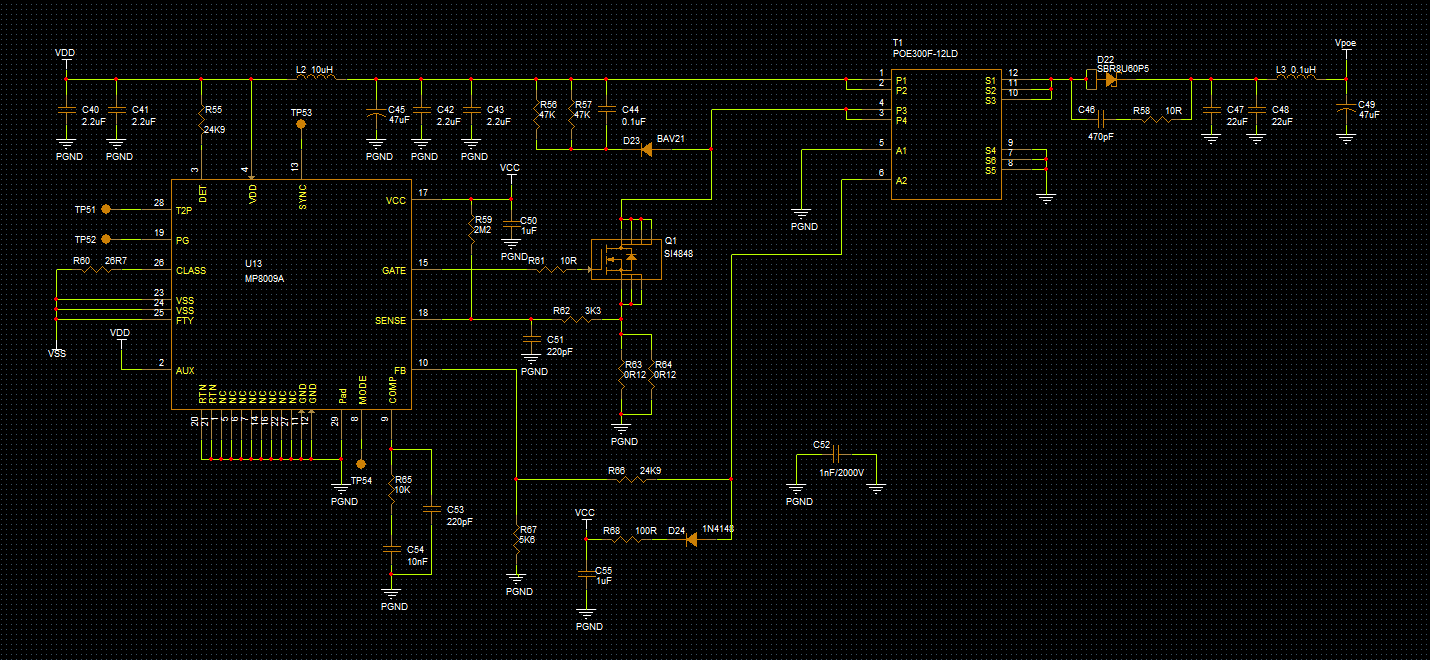Select the R62 3K3 resistor symbol
The height and width of the screenshot is (660, 1430).
(577, 320)
